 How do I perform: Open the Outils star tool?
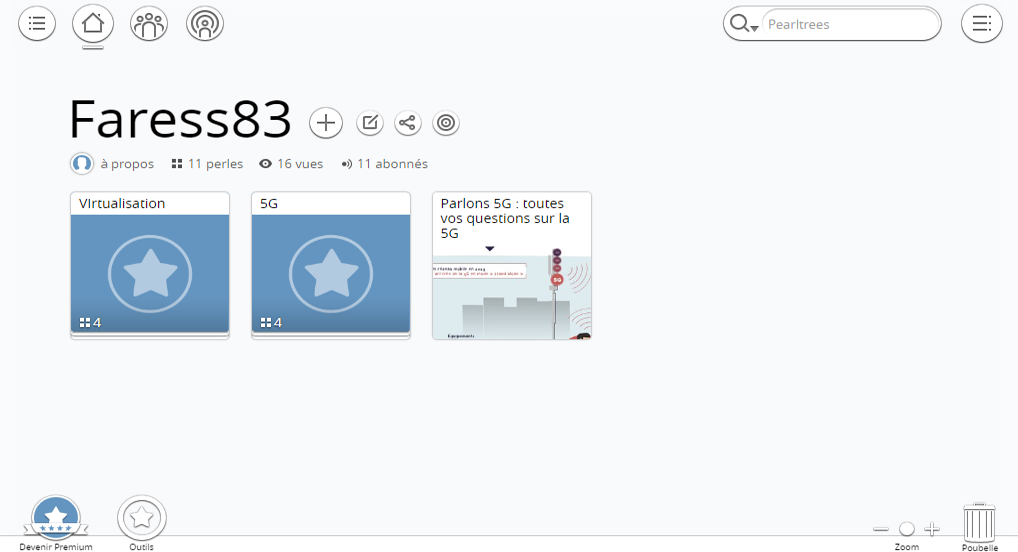pyautogui.click(x=142, y=518)
